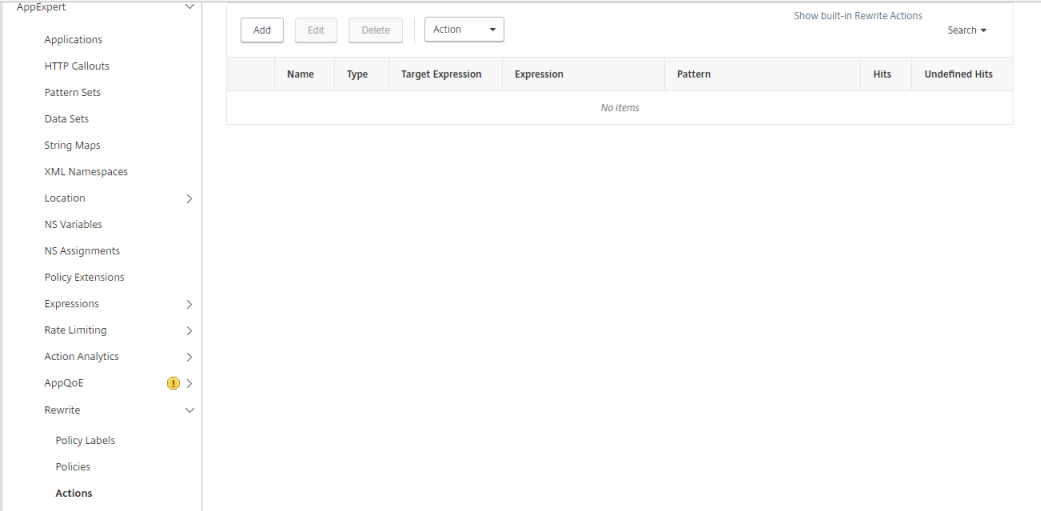The height and width of the screenshot is (511, 1041).
Task: Click the 'No items' table message
Action: pyautogui.click(x=619, y=108)
